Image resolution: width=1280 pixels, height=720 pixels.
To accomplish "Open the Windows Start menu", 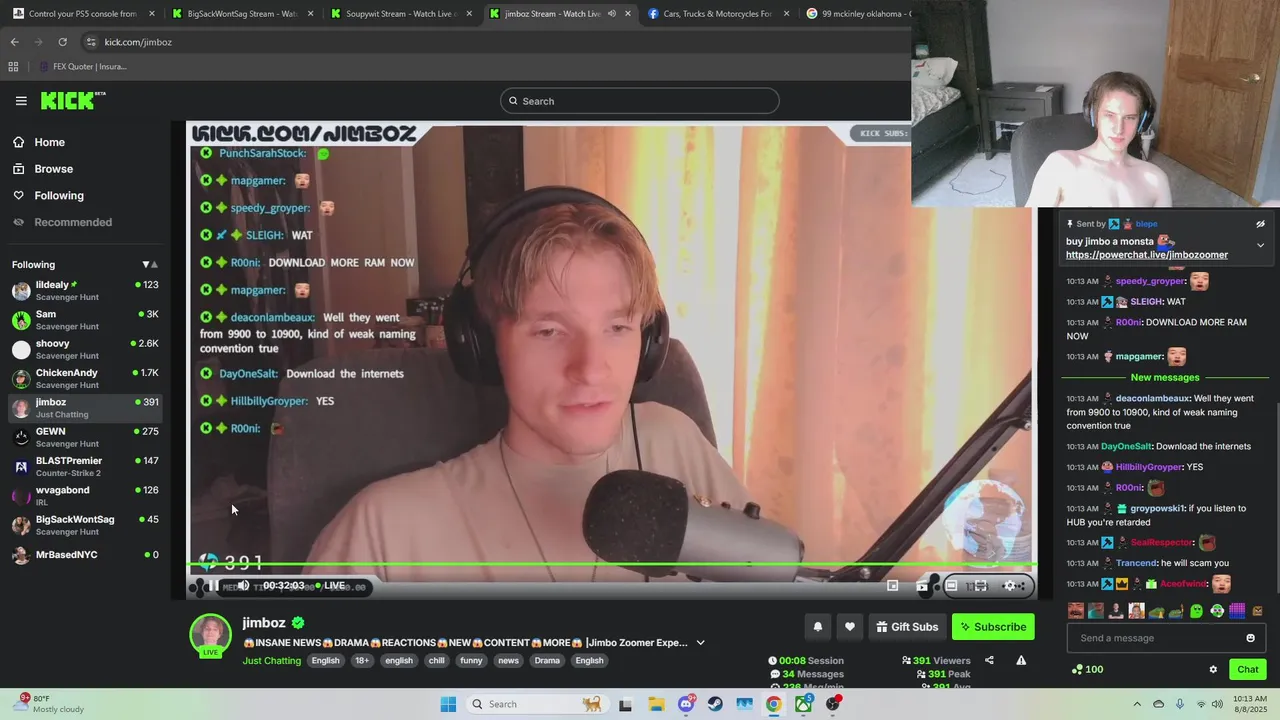I will 448,704.
